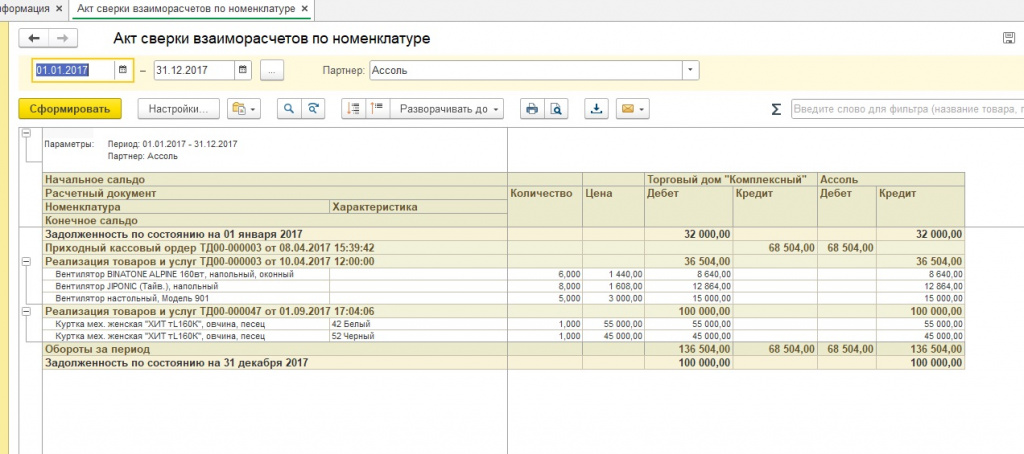
Task: Click Торговый дом "Комплексный" header
Action: point(731,180)
